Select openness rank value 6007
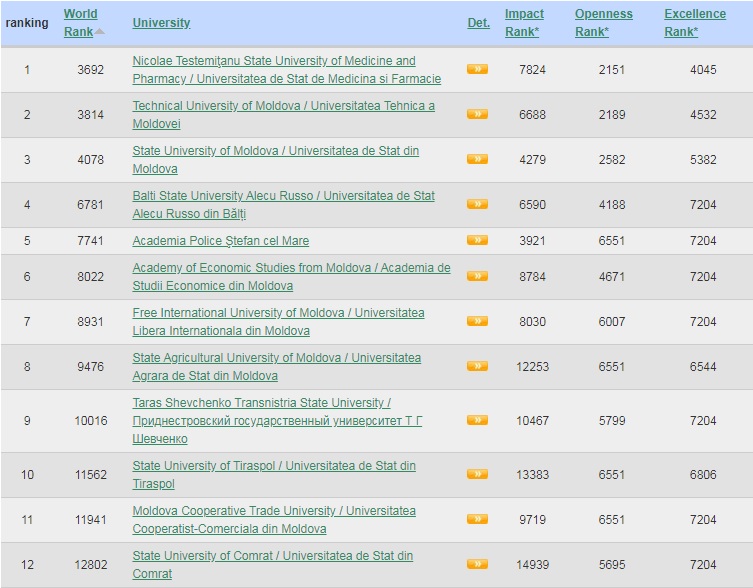 [612, 321]
